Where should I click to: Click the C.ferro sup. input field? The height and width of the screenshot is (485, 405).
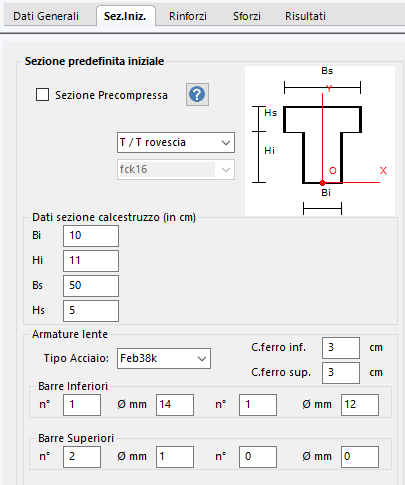[x=341, y=373]
